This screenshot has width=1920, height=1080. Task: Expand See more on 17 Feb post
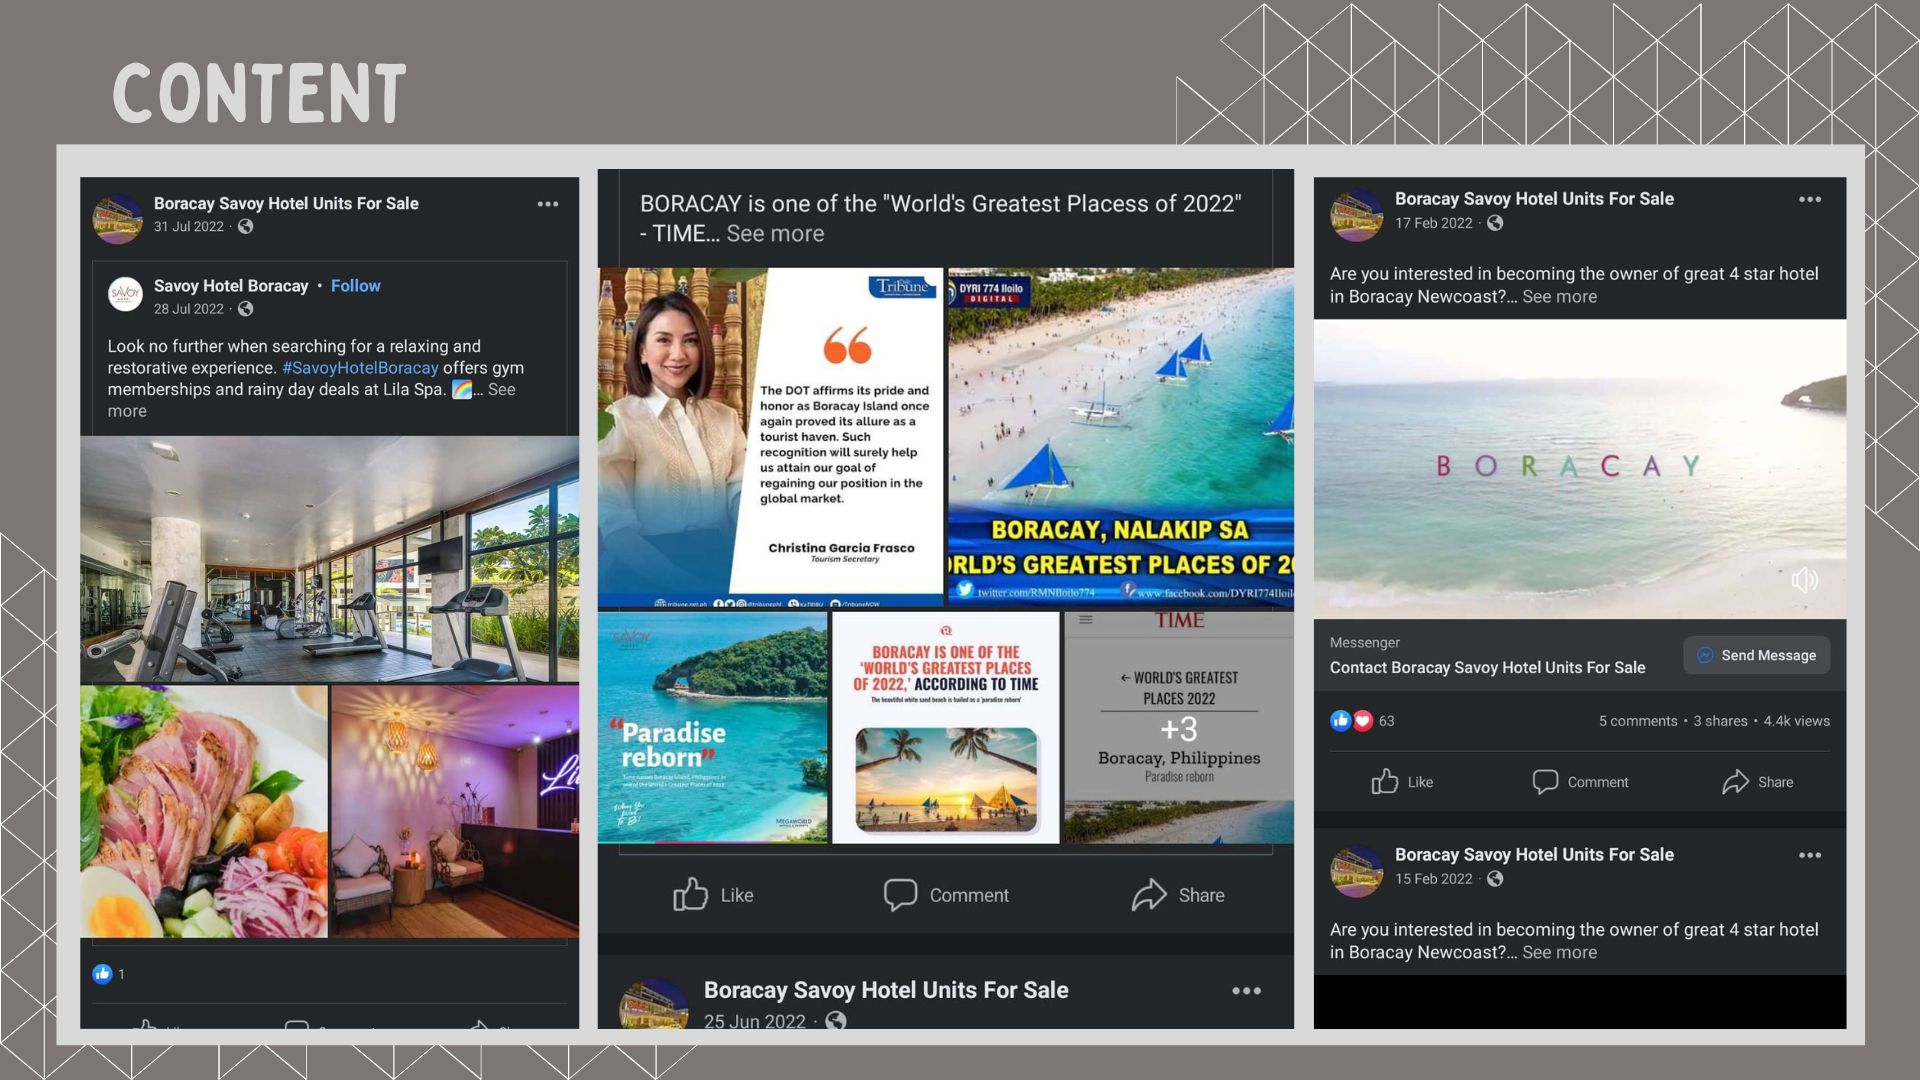(1559, 297)
